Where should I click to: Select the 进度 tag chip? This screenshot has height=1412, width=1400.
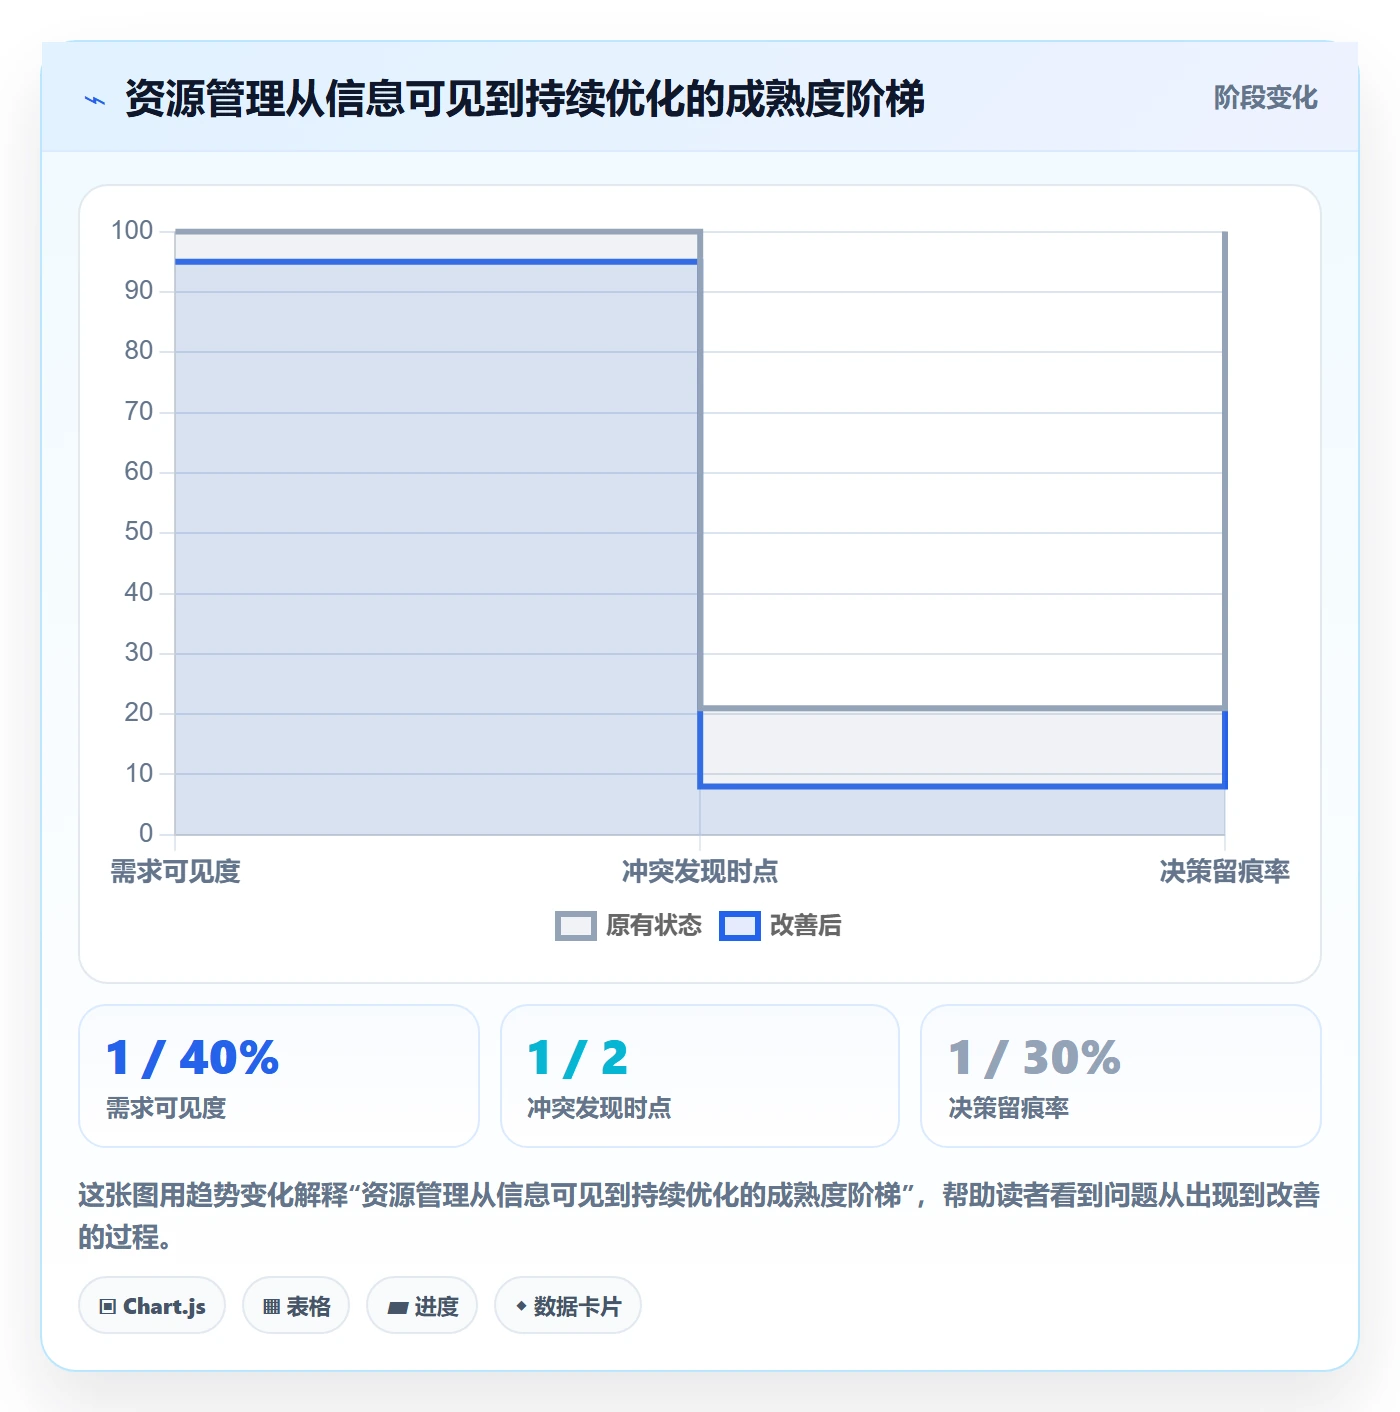pos(422,1306)
